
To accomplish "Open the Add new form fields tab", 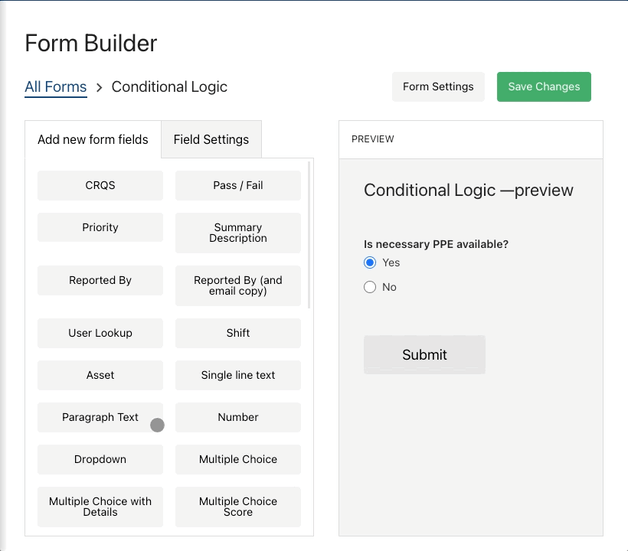I will tap(93, 139).
